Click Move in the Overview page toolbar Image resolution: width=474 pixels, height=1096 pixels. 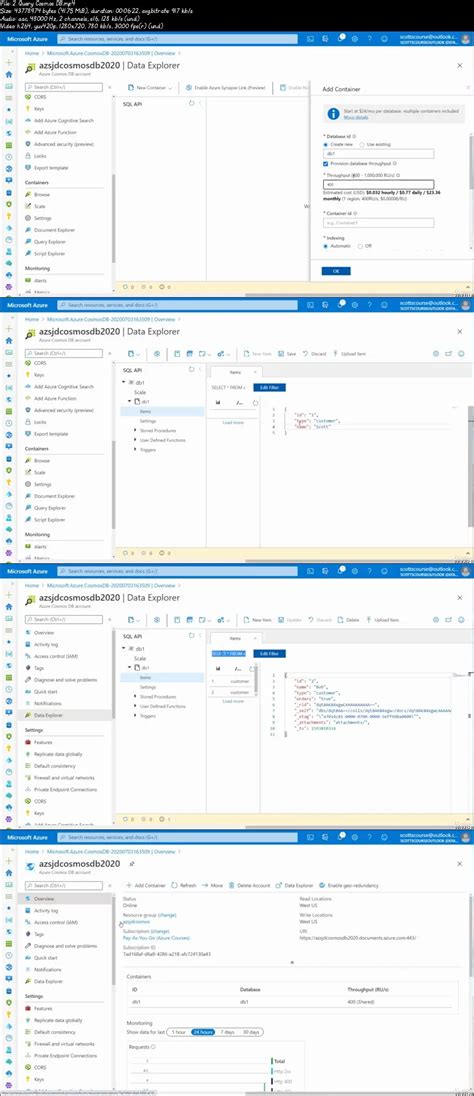click(213, 885)
